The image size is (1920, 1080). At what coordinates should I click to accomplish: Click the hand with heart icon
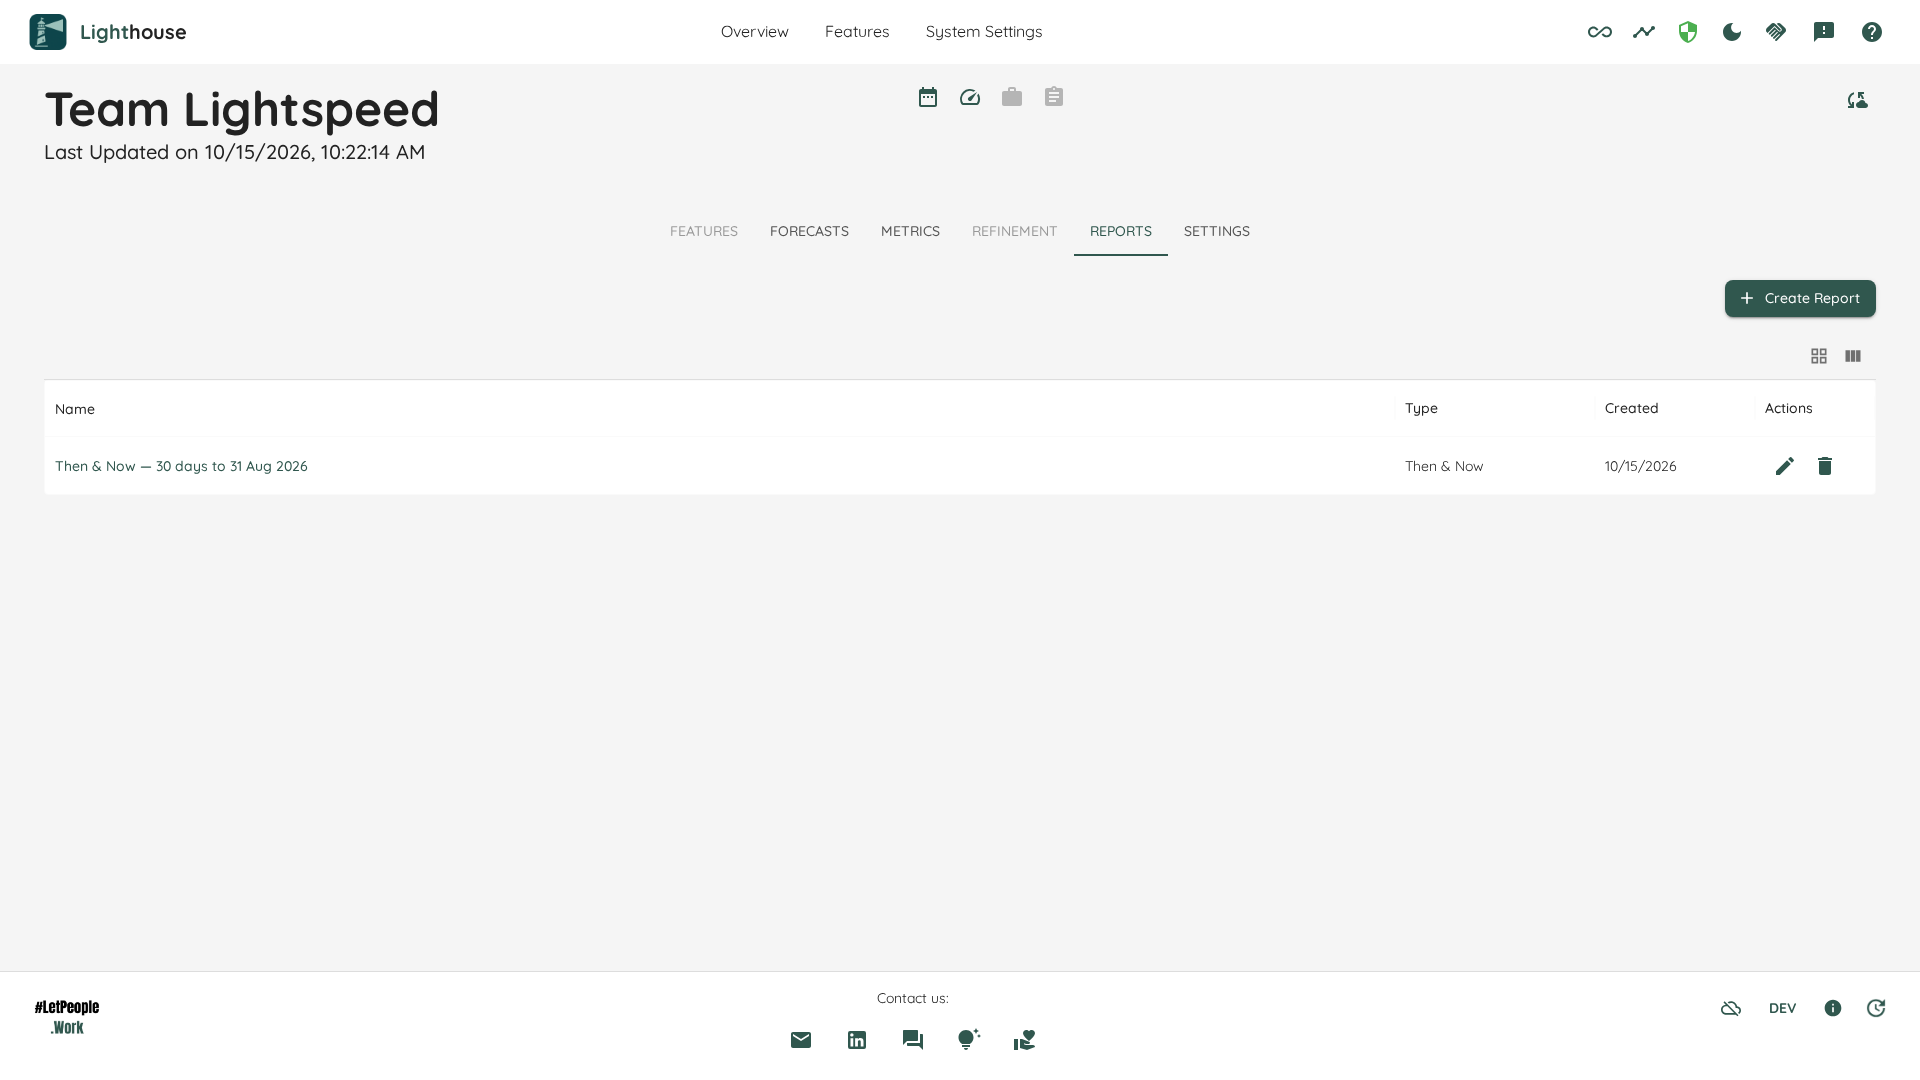1025,1040
